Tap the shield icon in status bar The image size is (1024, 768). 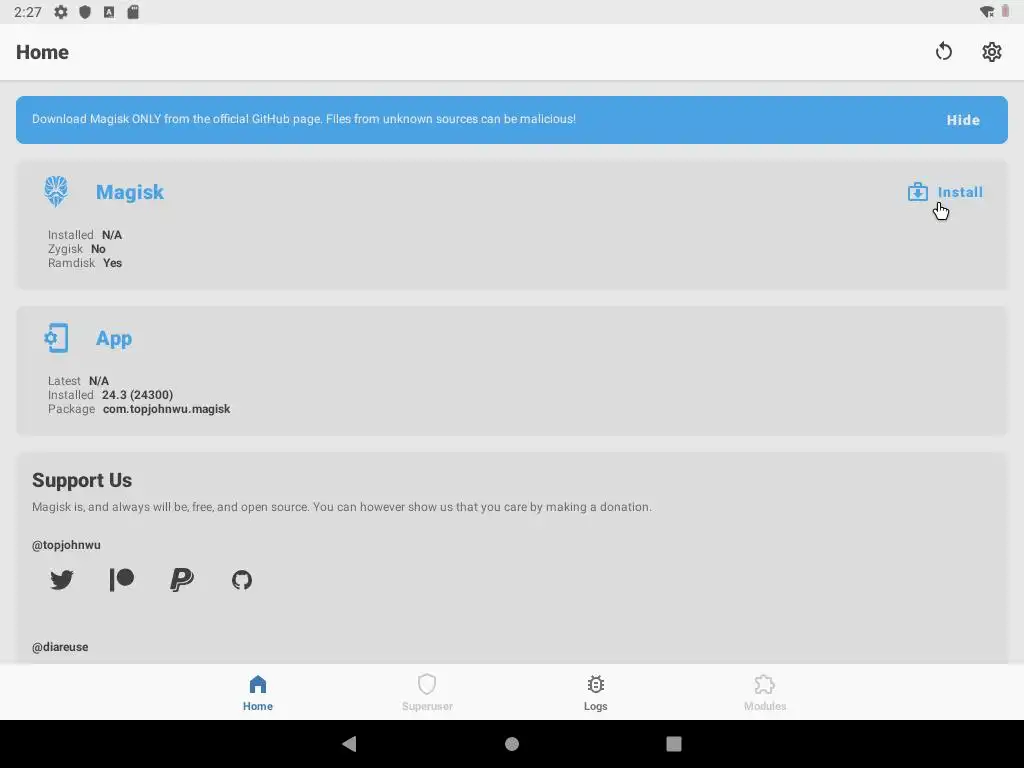(x=85, y=12)
